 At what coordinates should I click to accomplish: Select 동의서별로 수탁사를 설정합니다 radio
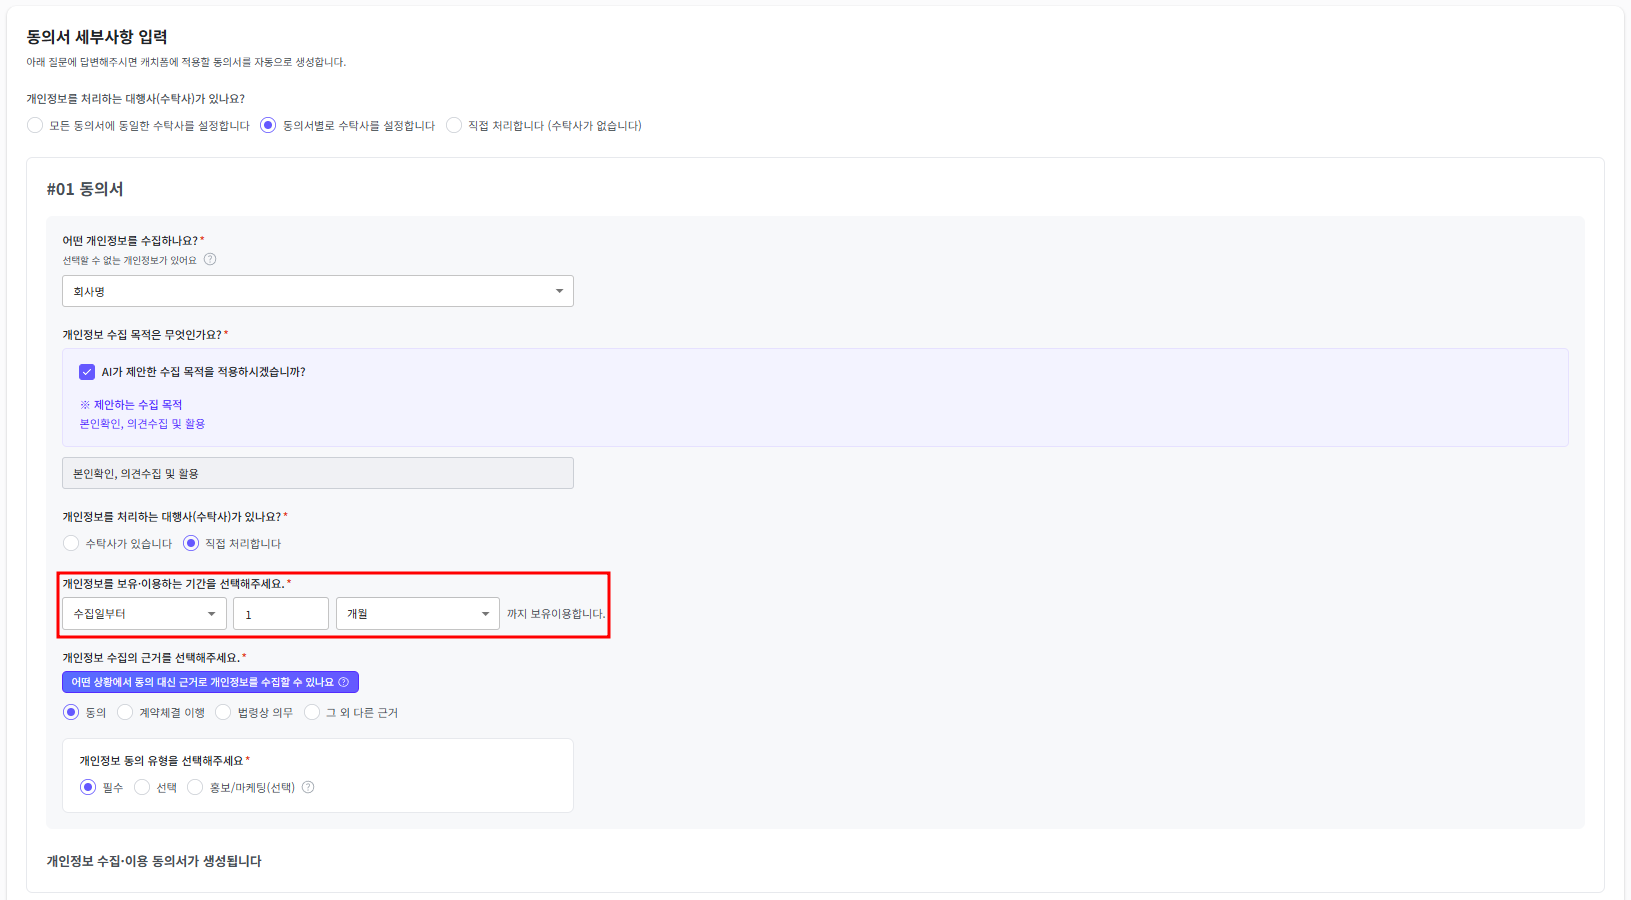pos(268,125)
